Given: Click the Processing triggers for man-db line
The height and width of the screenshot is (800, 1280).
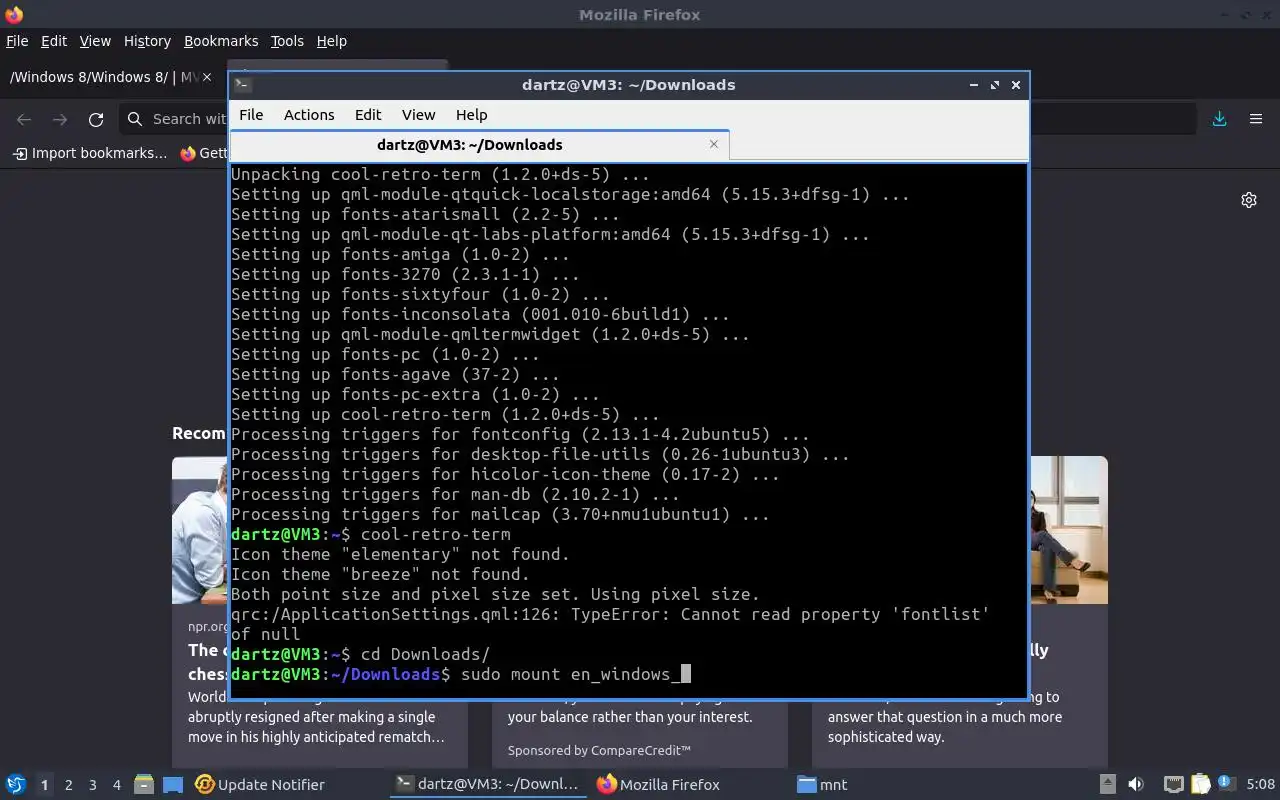Looking at the screenshot, I should point(455,494).
